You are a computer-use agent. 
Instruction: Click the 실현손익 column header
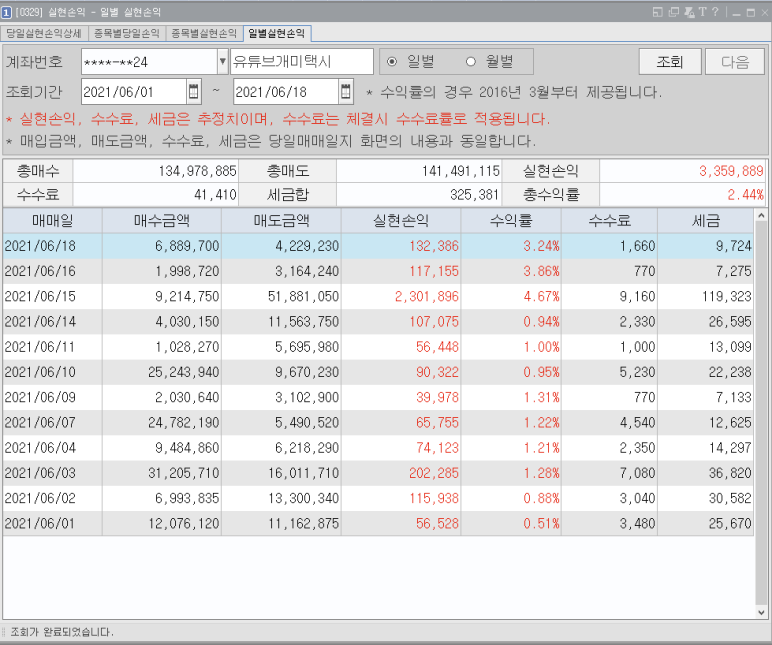pos(401,221)
